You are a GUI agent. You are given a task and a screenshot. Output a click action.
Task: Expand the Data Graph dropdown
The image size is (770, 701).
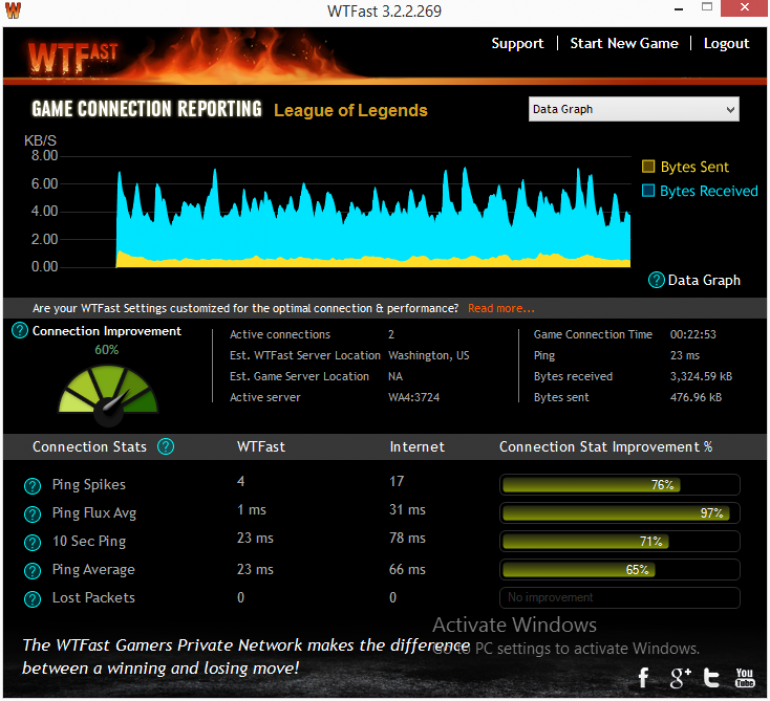(x=633, y=109)
